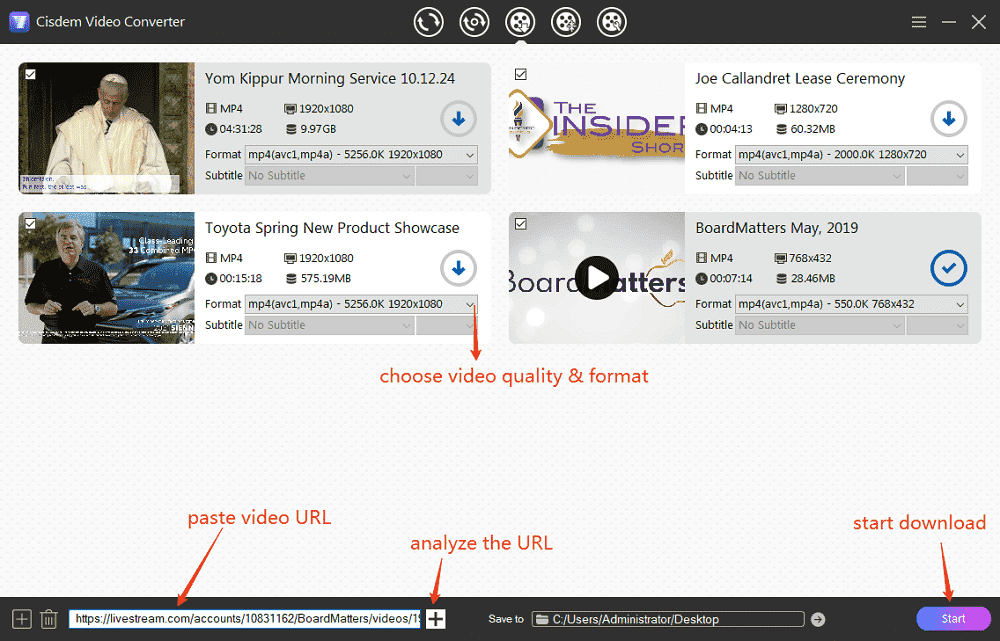Open Subtitle dropdown for Joe Callandret video

coord(820,175)
